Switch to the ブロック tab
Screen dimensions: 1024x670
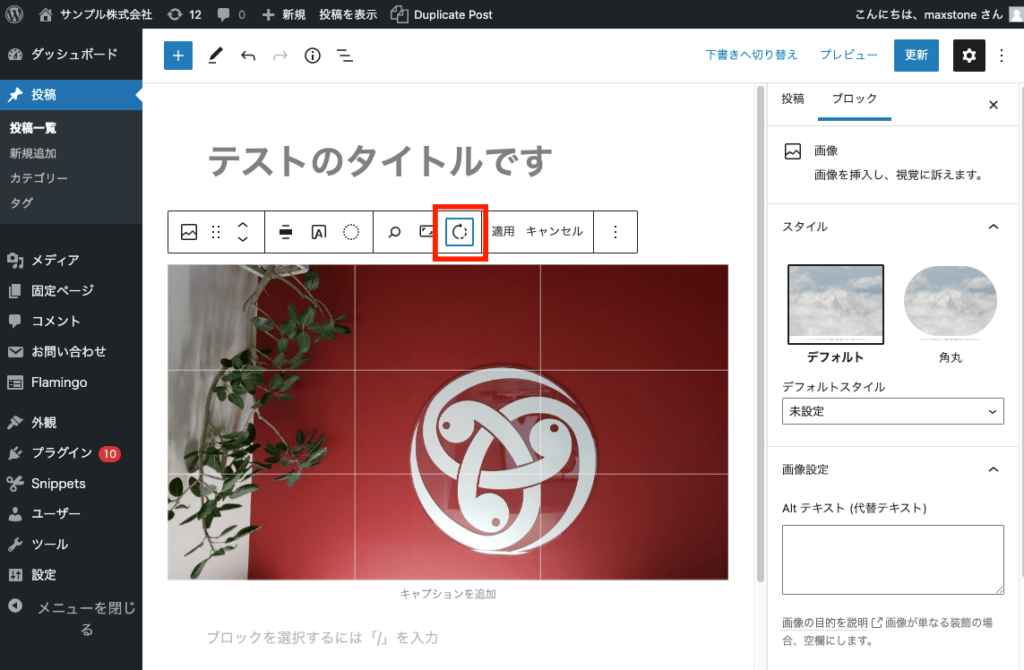854,100
